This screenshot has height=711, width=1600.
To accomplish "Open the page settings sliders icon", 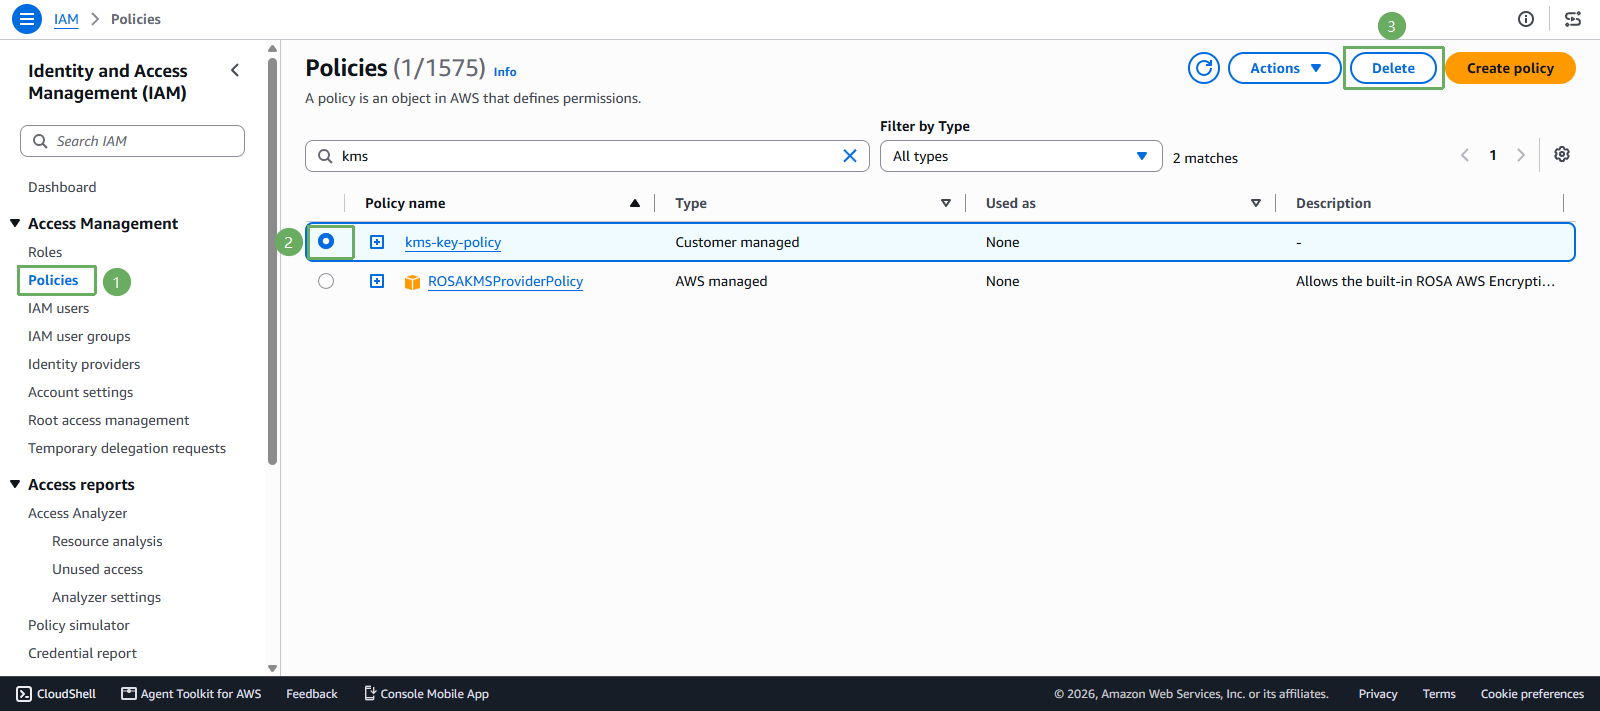I will (1573, 19).
